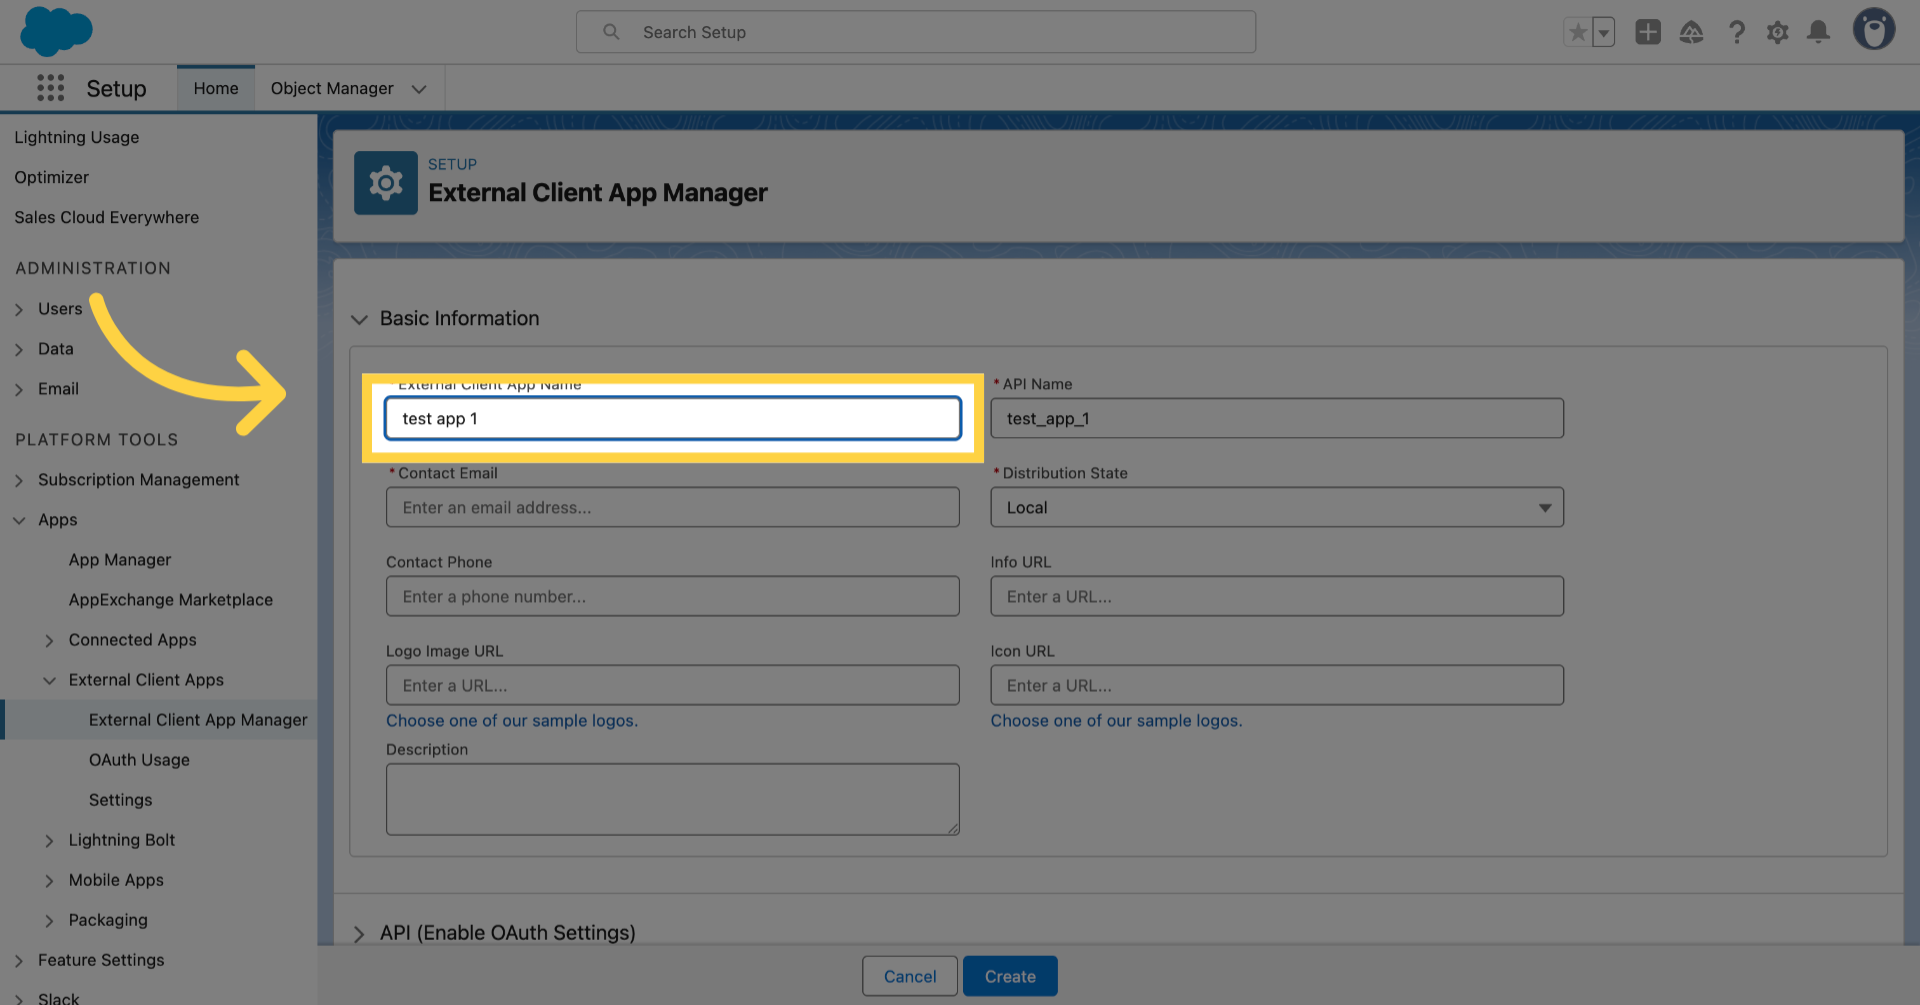Click the Search Setup field
The height and width of the screenshot is (1005, 1920).
click(915, 31)
